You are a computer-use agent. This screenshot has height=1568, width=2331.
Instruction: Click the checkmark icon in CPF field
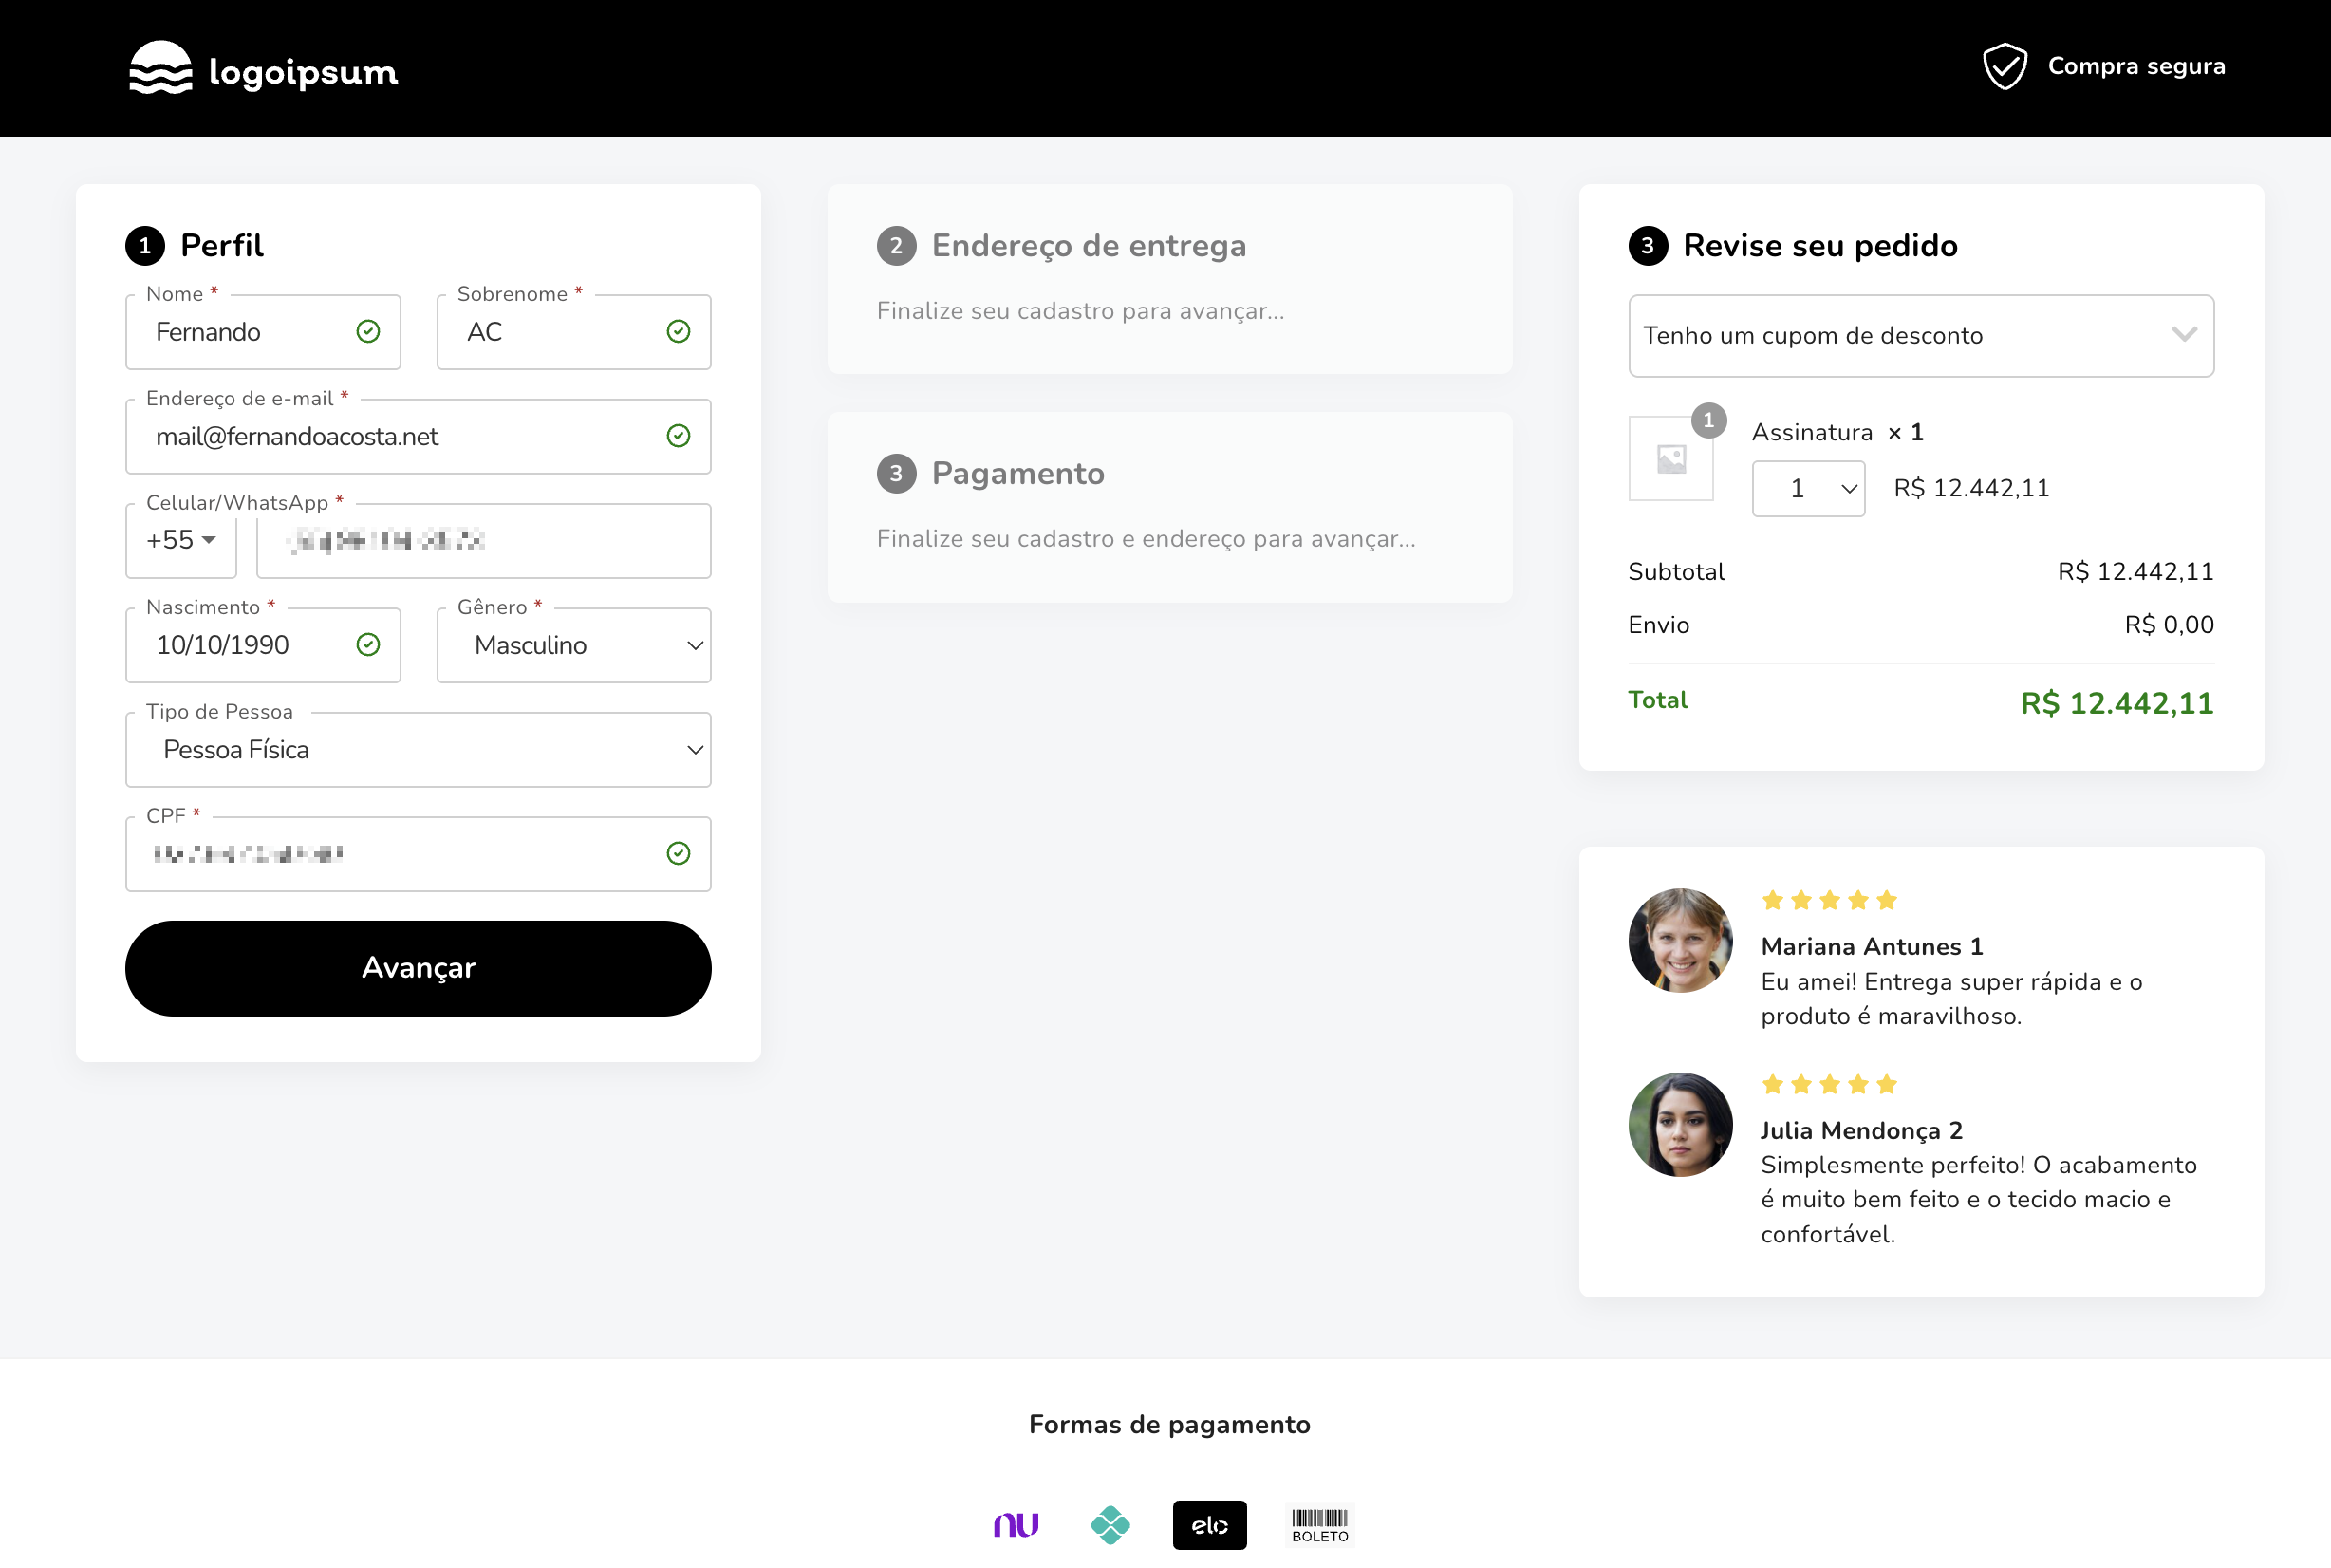[678, 853]
